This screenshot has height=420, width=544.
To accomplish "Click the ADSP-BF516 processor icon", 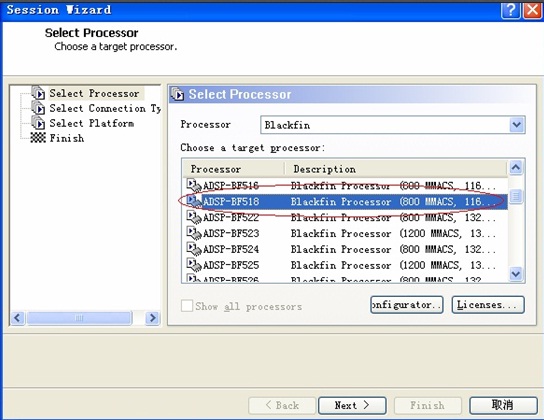I will (x=194, y=185).
